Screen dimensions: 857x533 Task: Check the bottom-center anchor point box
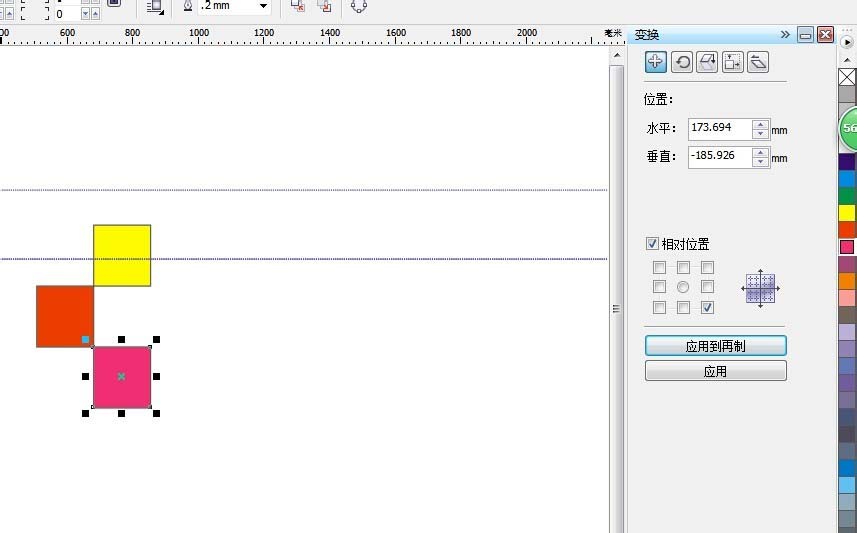[683, 307]
